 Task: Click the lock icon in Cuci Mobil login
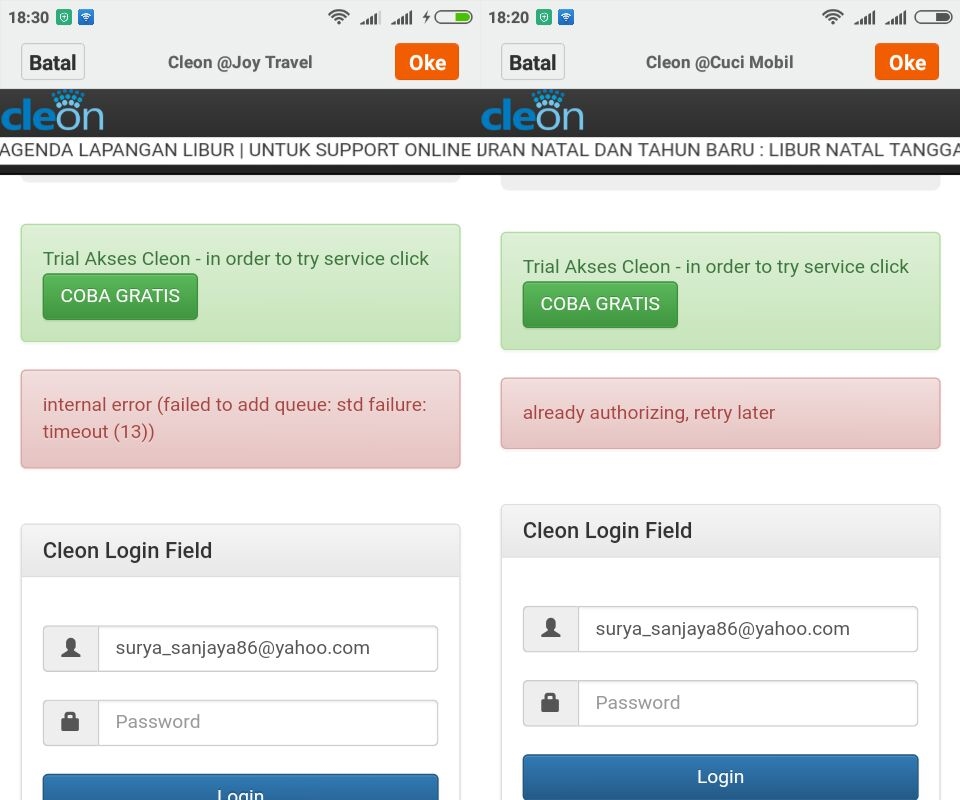click(x=550, y=702)
